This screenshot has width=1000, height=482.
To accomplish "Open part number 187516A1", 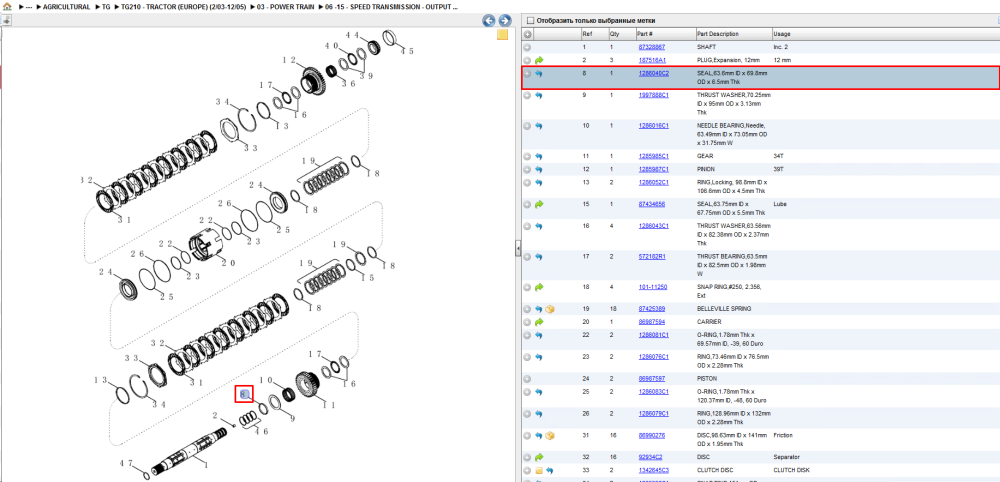I will (x=651, y=60).
